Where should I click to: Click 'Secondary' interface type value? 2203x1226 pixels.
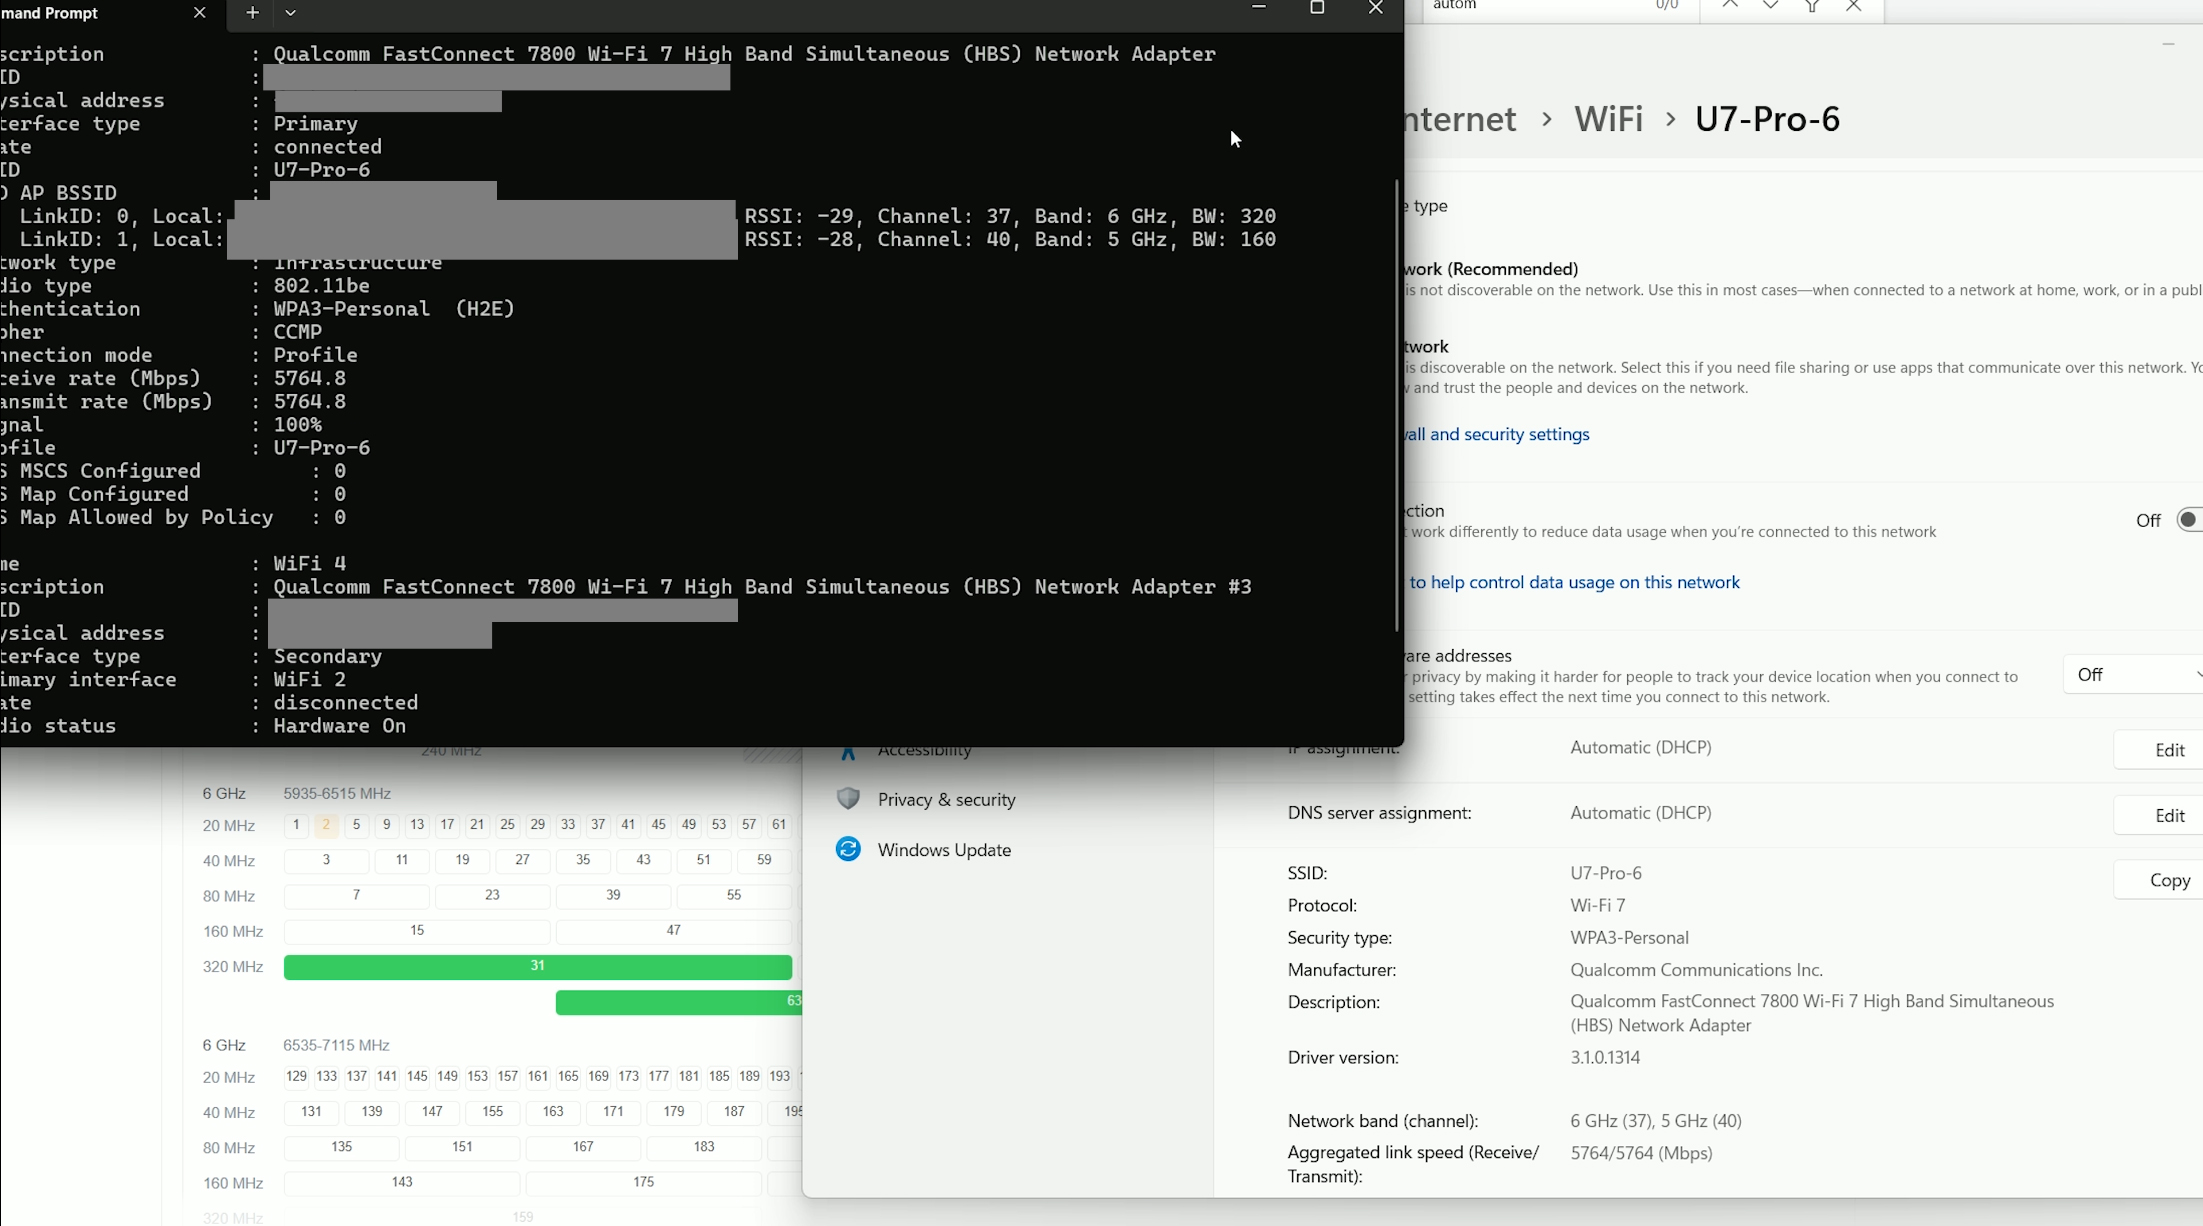pyautogui.click(x=328, y=657)
